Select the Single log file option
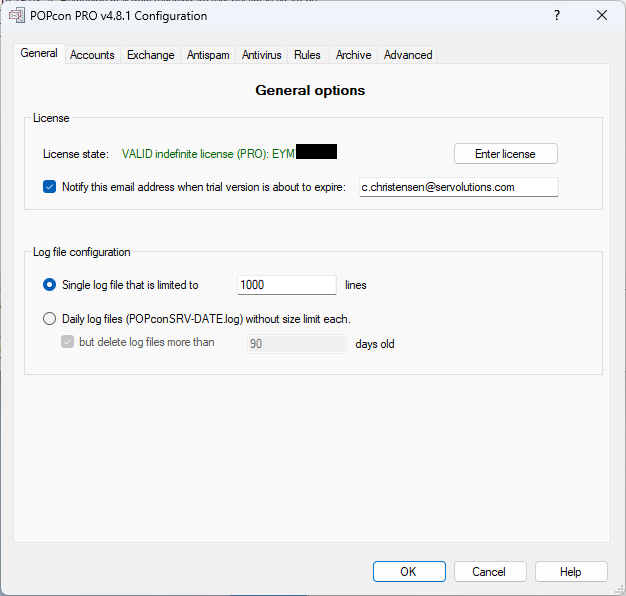This screenshot has height=596, width=626. 50,285
